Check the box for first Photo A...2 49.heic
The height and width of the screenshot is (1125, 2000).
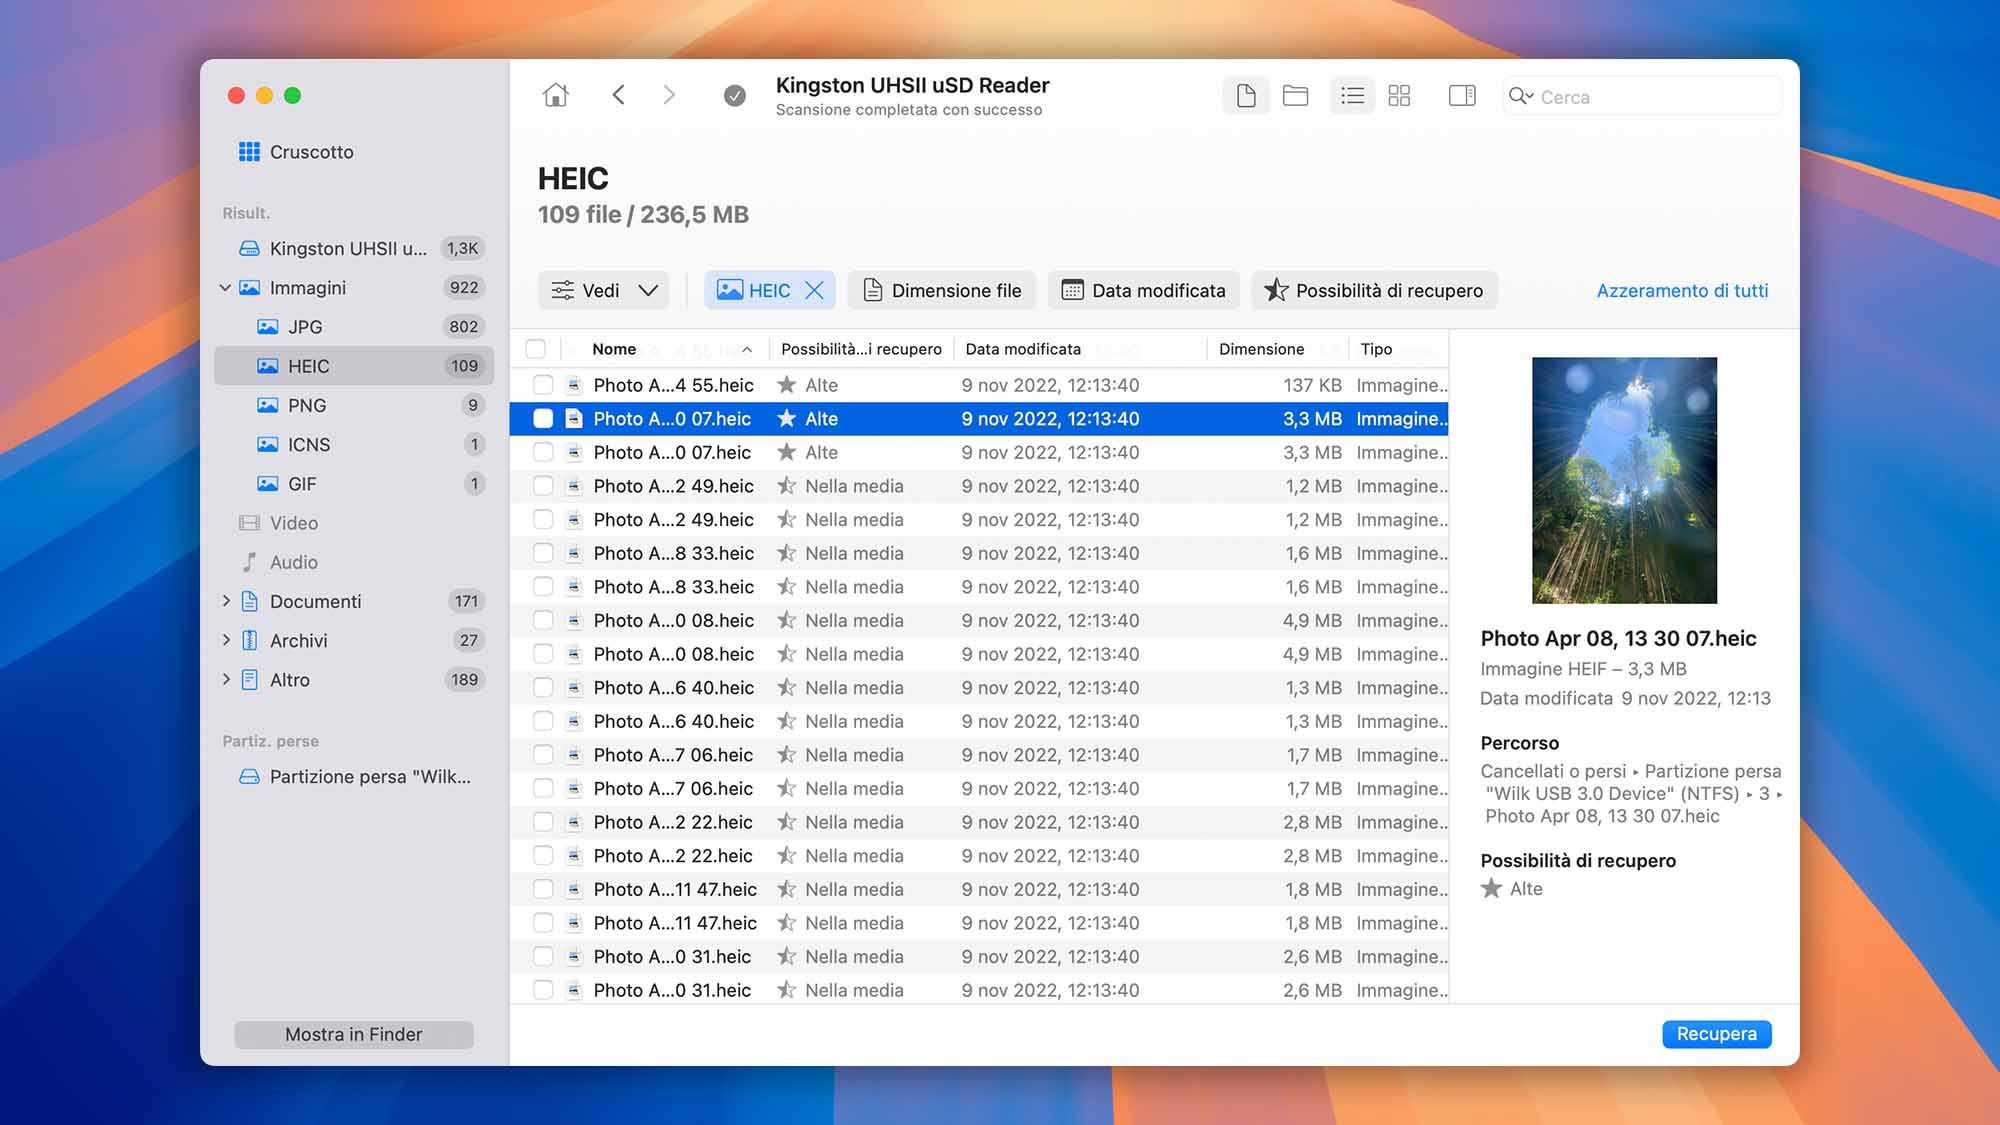(x=543, y=486)
